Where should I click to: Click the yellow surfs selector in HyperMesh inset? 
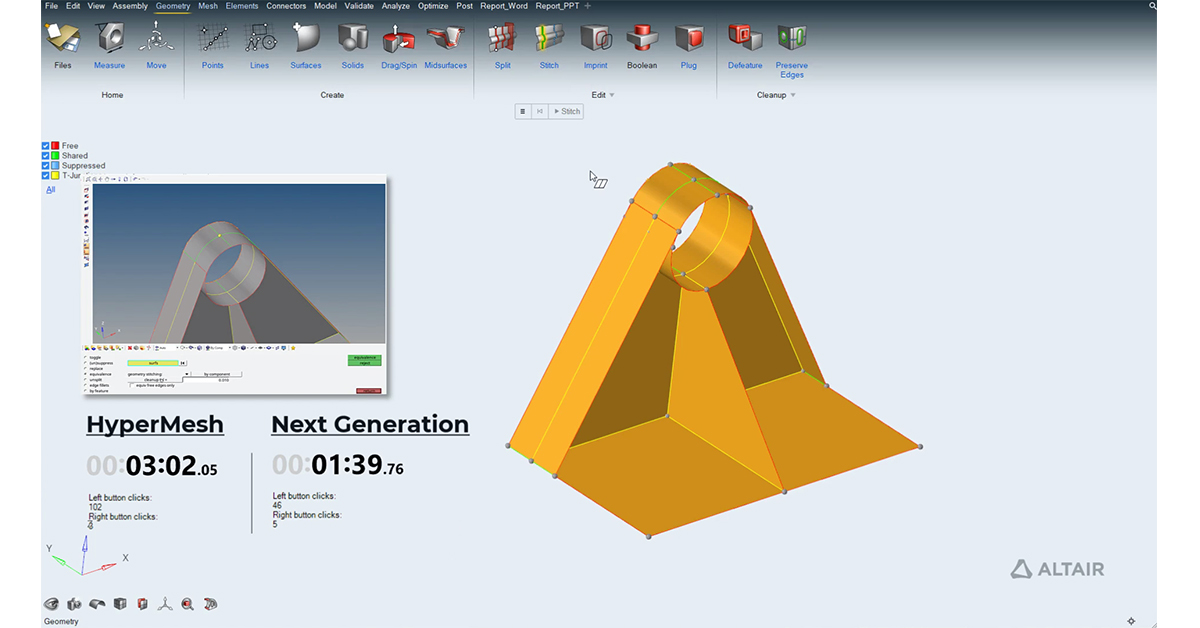click(154, 363)
